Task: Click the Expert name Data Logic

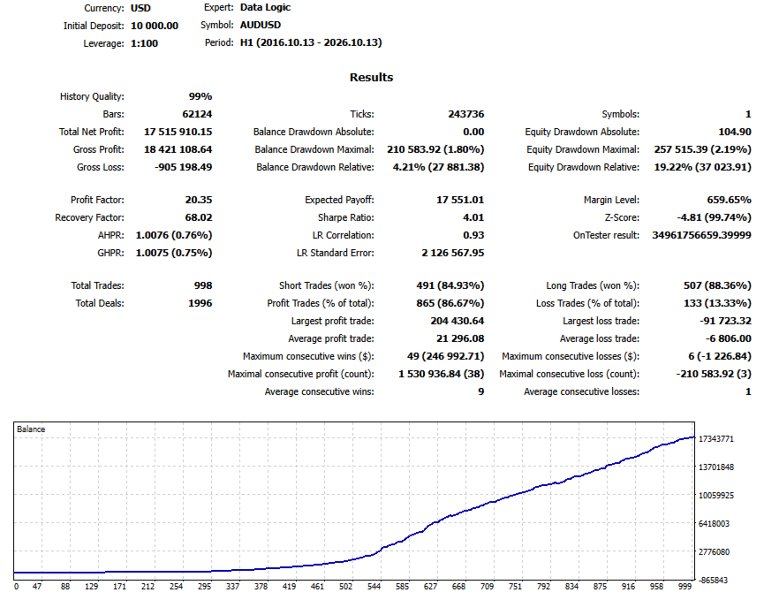Action: click(265, 8)
